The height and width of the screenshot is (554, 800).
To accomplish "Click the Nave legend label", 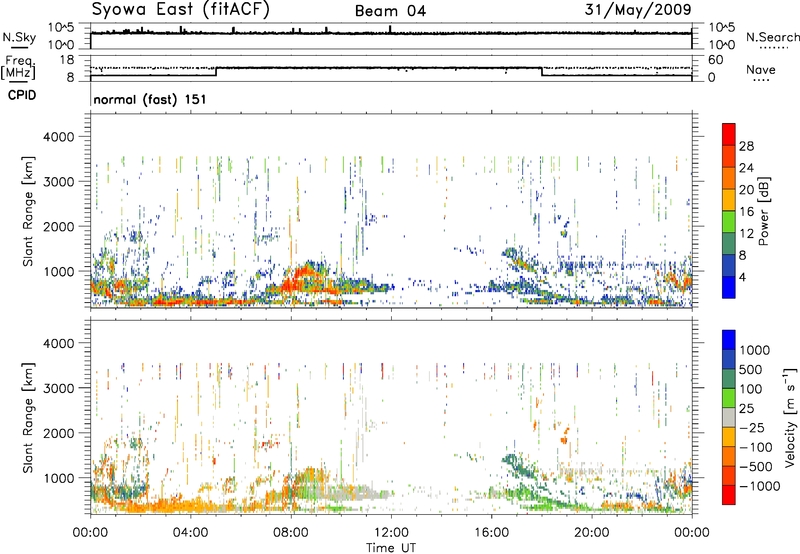I will point(761,69).
